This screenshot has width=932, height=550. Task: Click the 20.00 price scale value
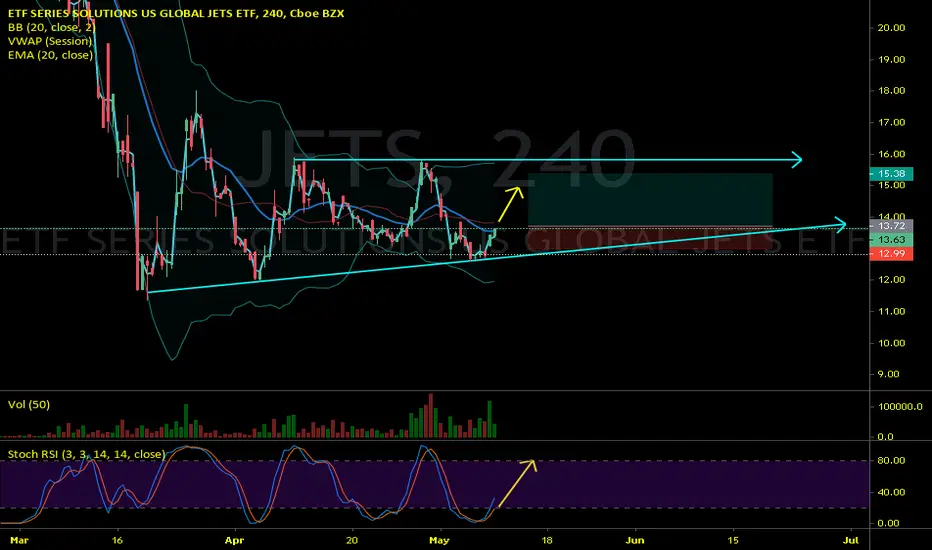coord(892,27)
